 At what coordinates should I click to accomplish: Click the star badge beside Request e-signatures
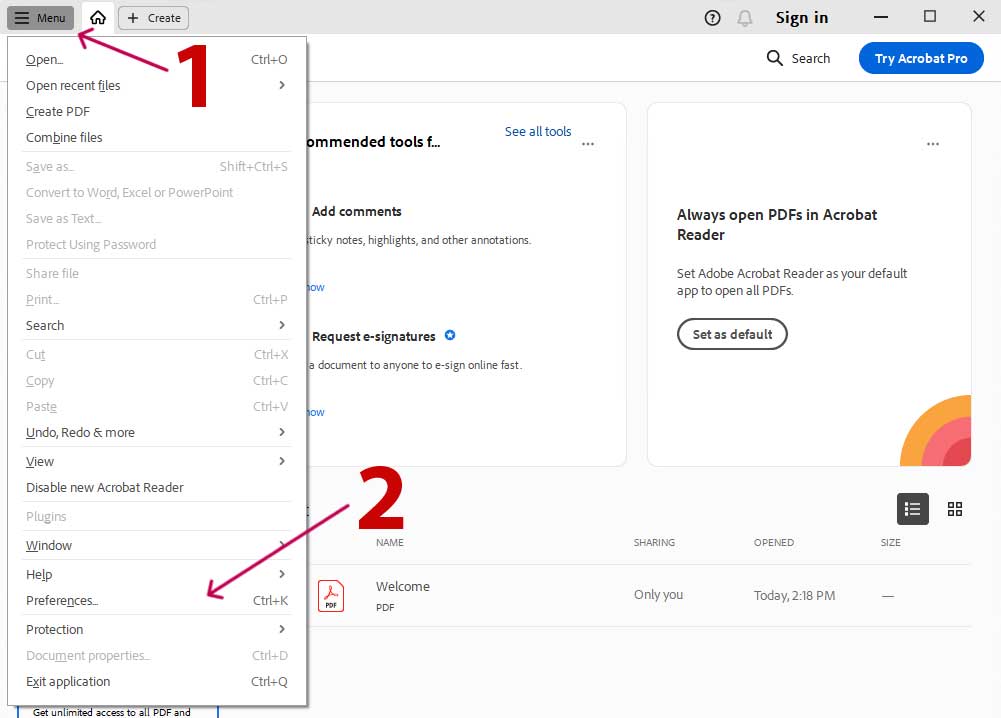pyautogui.click(x=450, y=335)
